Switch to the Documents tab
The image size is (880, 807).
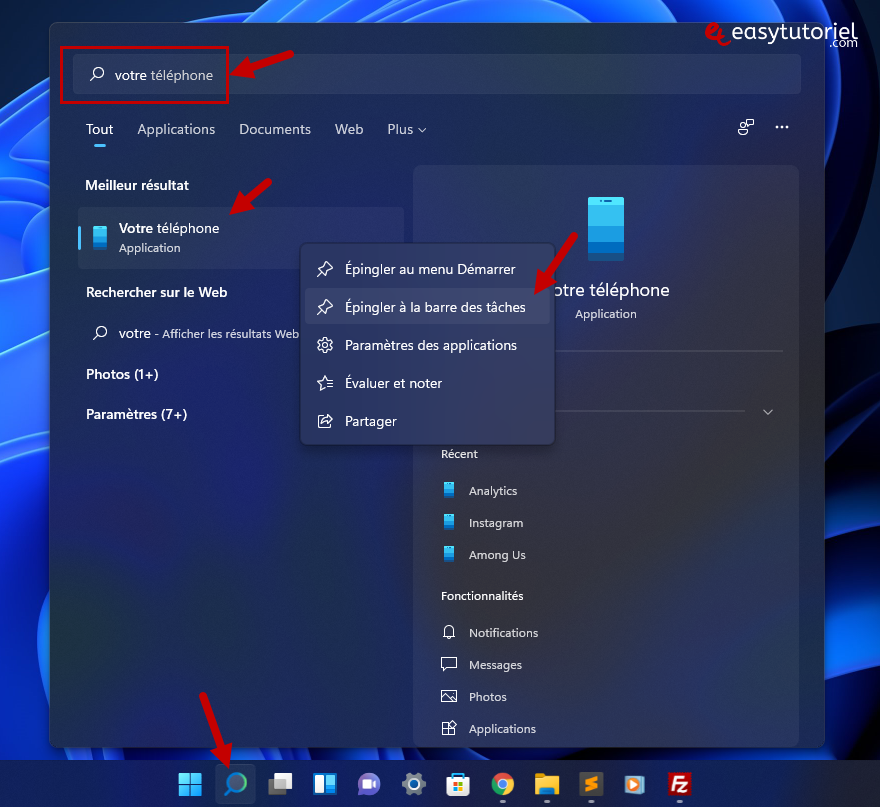point(275,130)
